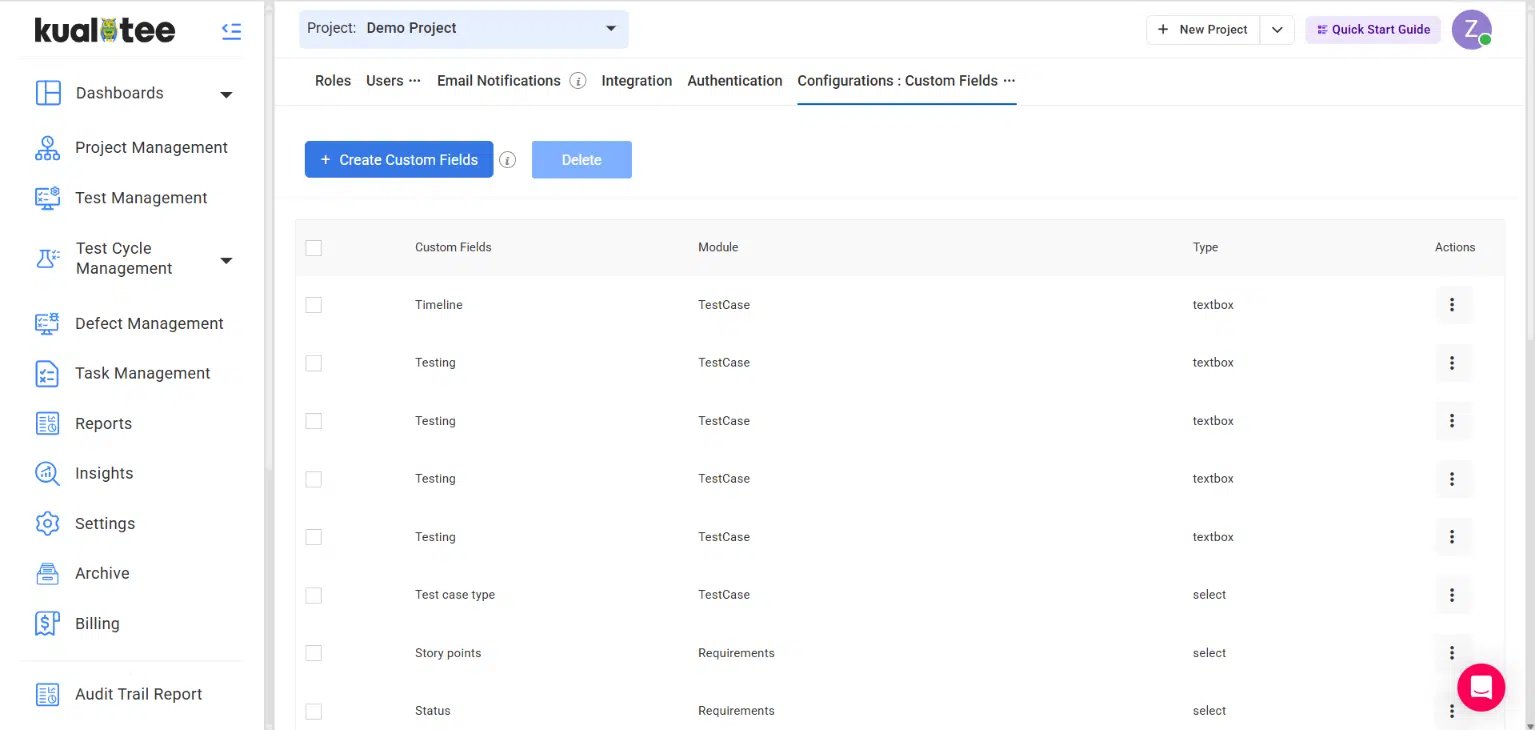Check the select-all checkbox in the table header
The image size is (1535, 730).
click(x=314, y=248)
